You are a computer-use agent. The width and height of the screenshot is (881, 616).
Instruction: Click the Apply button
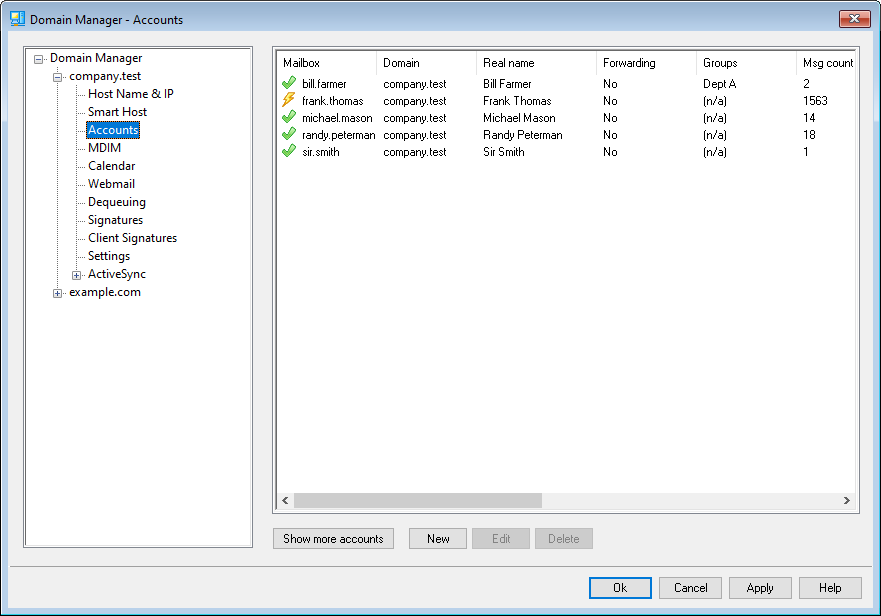coord(760,588)
